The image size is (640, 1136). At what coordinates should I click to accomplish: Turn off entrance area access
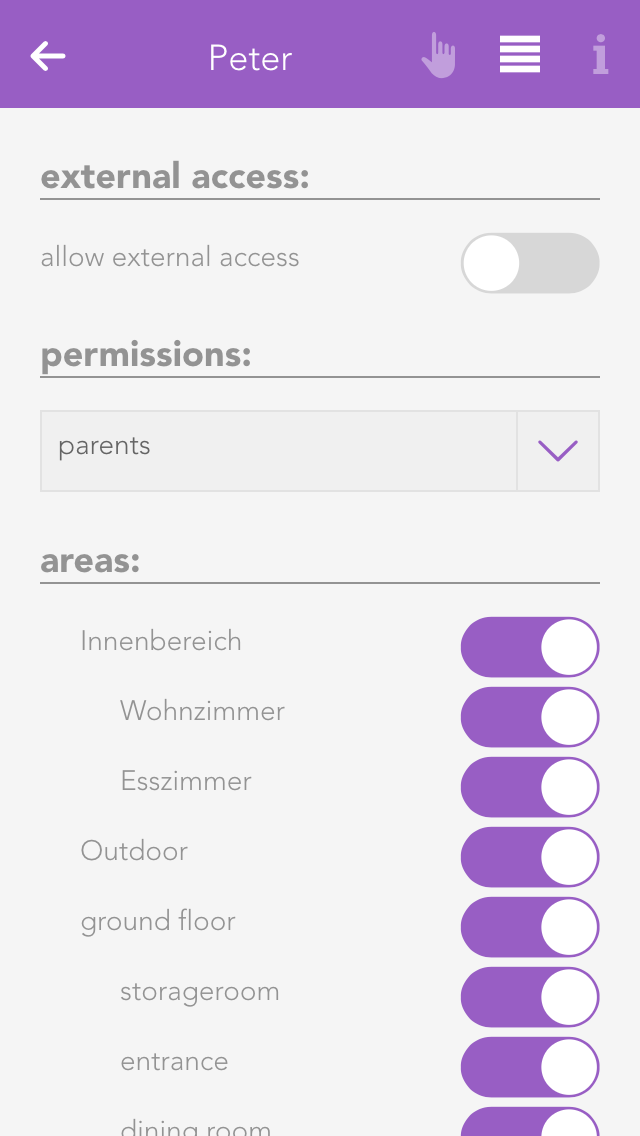coord(530,1067)
